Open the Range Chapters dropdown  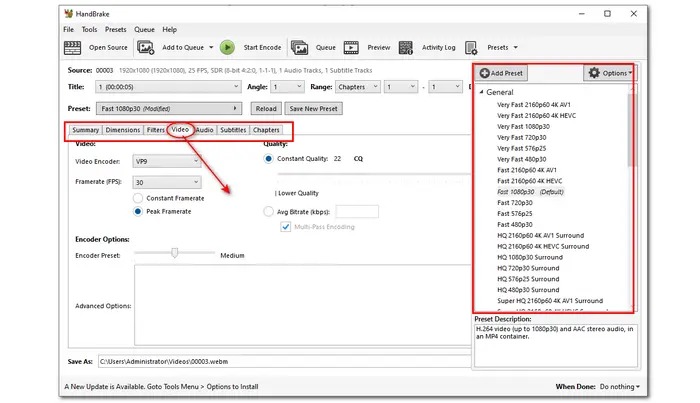(x=358, y=87)
